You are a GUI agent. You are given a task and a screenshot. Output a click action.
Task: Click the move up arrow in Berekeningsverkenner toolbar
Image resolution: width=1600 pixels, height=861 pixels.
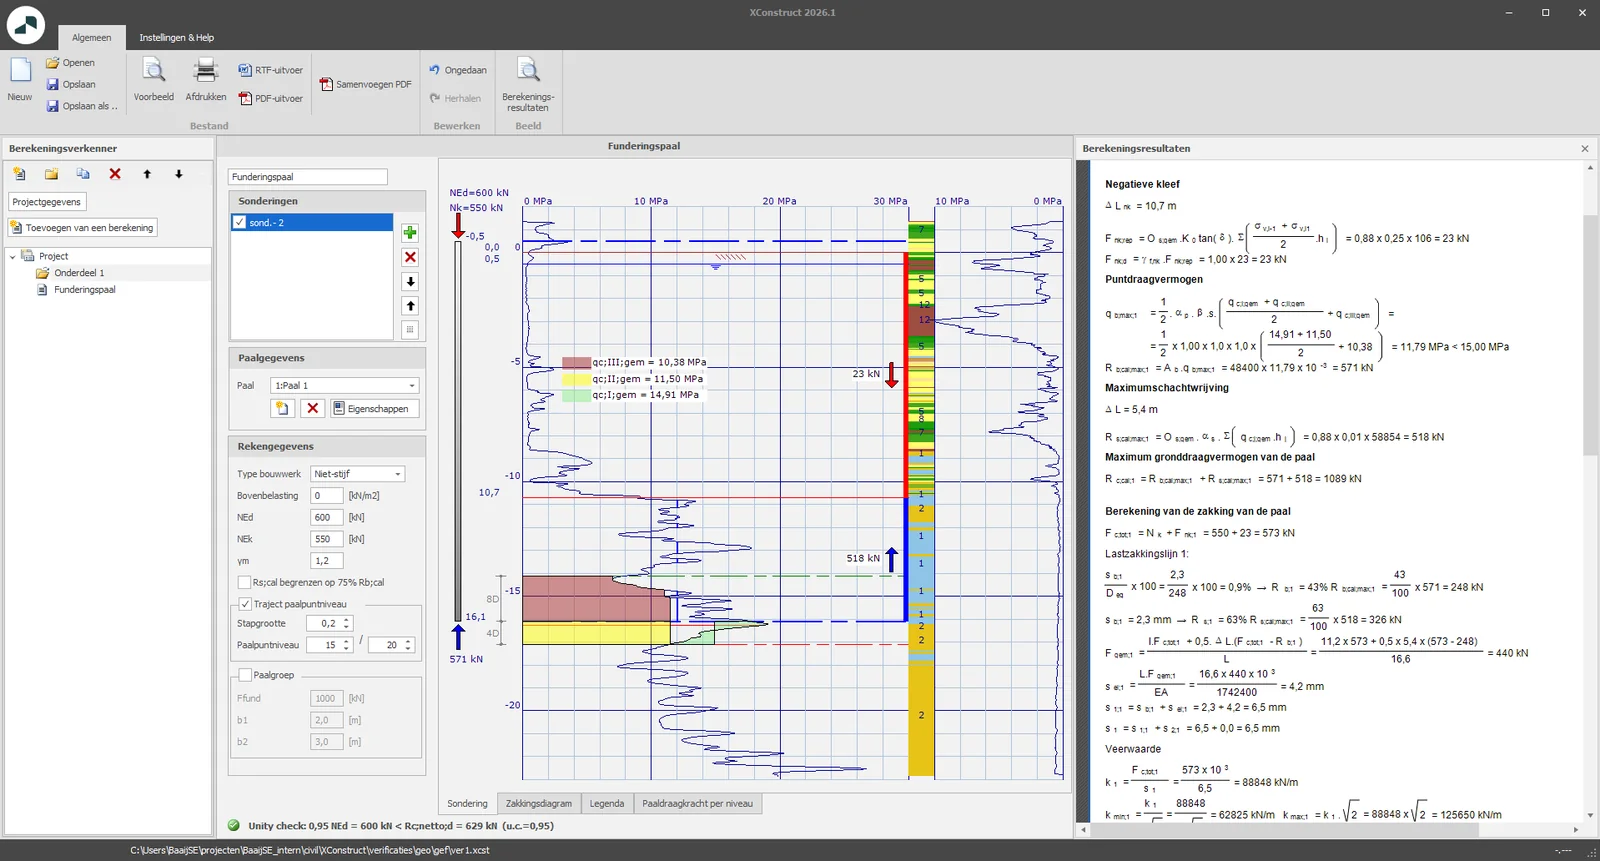pos(147,174)
